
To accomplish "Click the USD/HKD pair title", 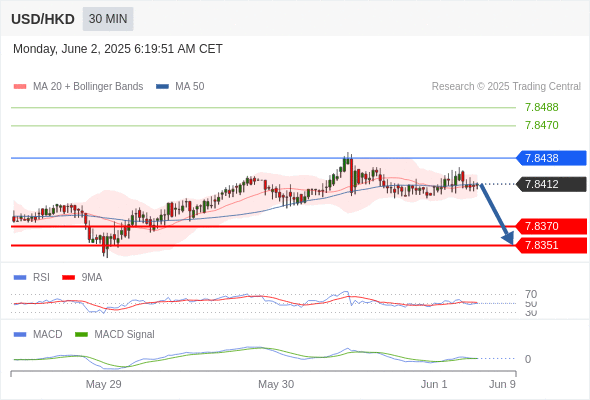I will (x=43, y=19).
